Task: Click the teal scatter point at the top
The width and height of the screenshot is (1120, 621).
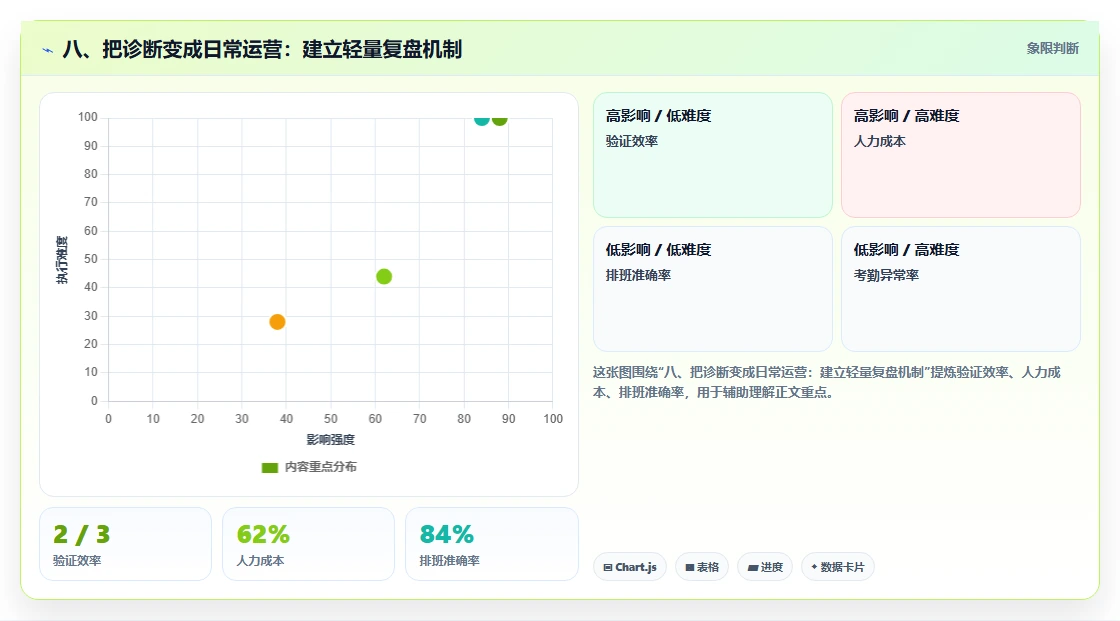Action: tap(481, 119)
